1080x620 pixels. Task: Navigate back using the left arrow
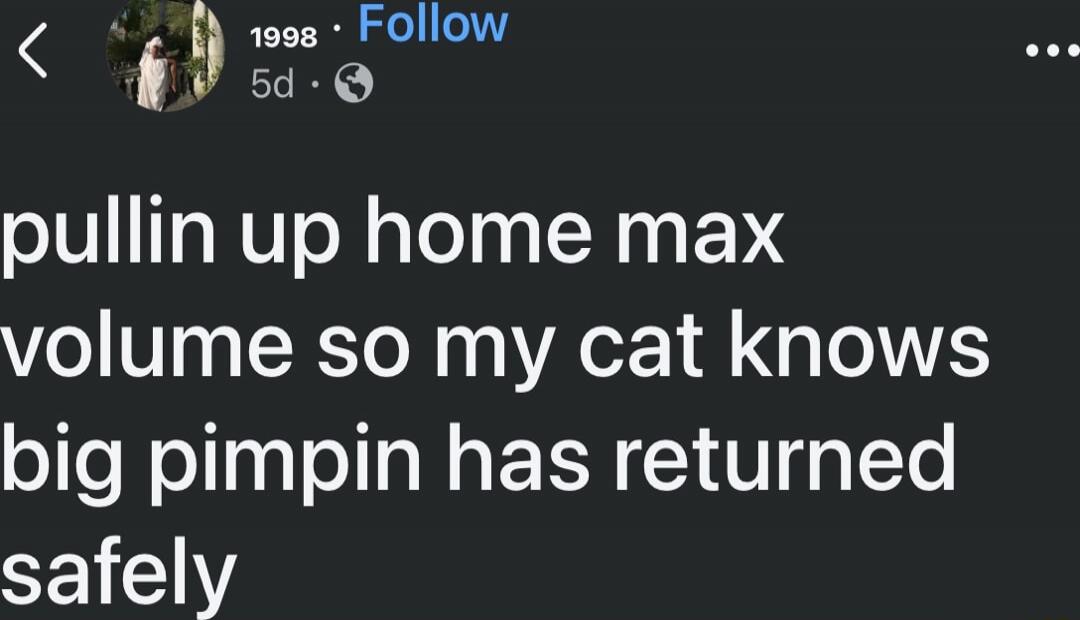coord(33,51)
